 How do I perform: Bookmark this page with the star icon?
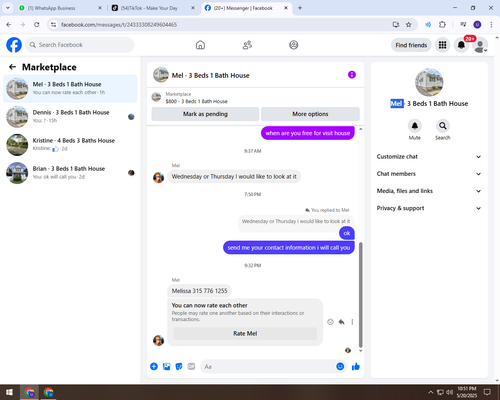(x=408, y=25)
